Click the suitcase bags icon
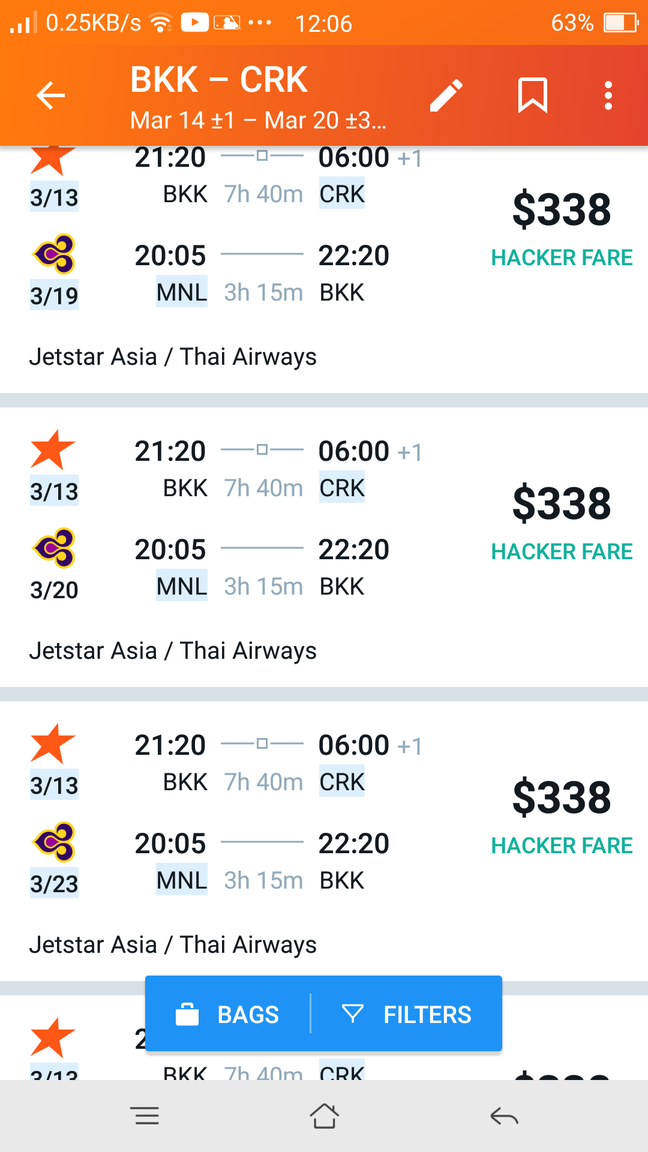The height and width of the screenshot is (1152, 648). click(x=187, y=1015)
